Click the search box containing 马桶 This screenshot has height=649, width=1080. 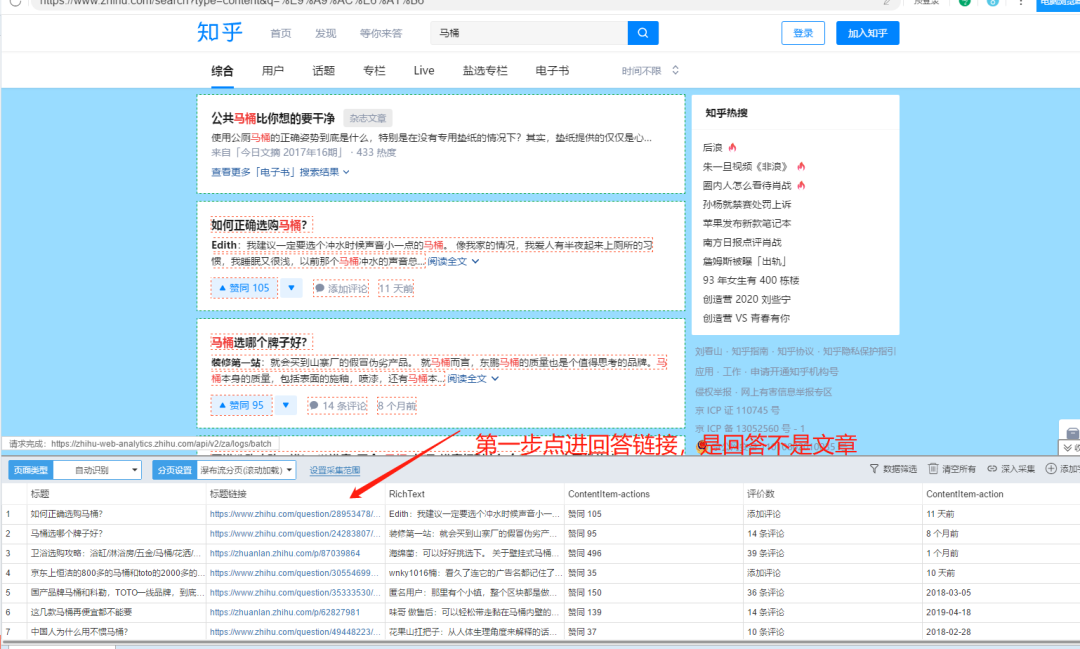530,33
